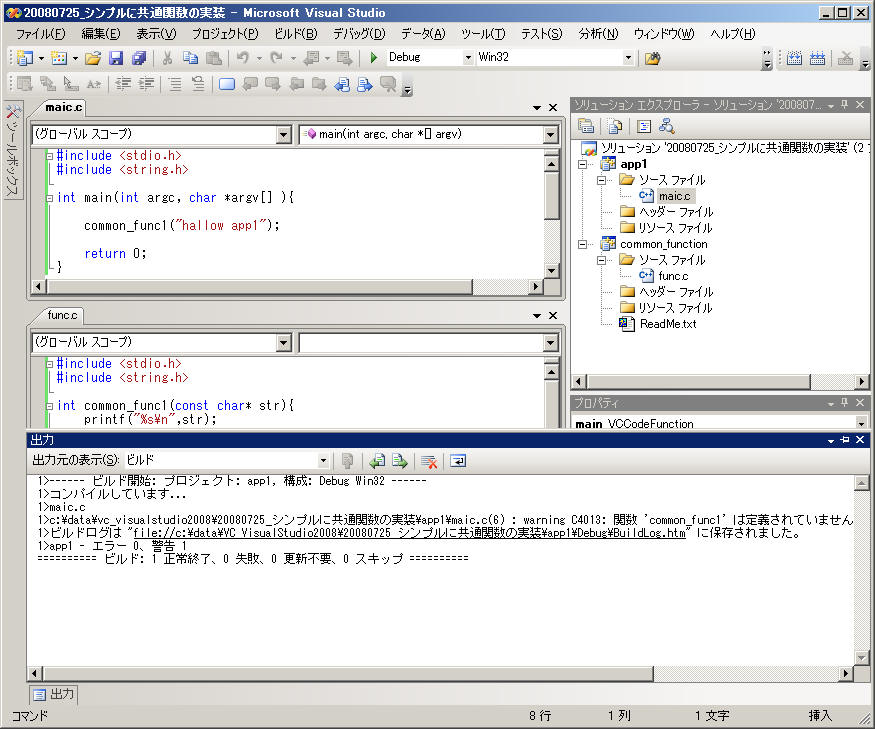This screenshot has width=875, height=729.
Task: Click the Open File folder icon
Action: [92, 58]
